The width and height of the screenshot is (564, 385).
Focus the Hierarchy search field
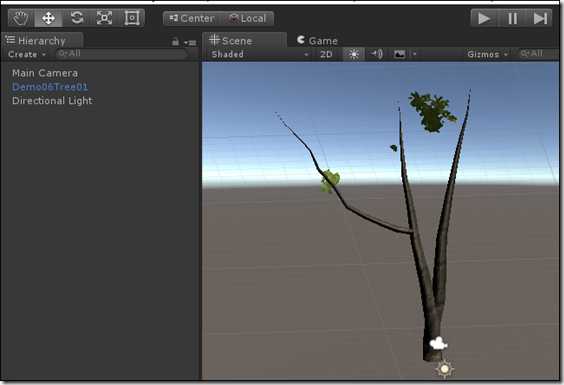click(122, 54)
